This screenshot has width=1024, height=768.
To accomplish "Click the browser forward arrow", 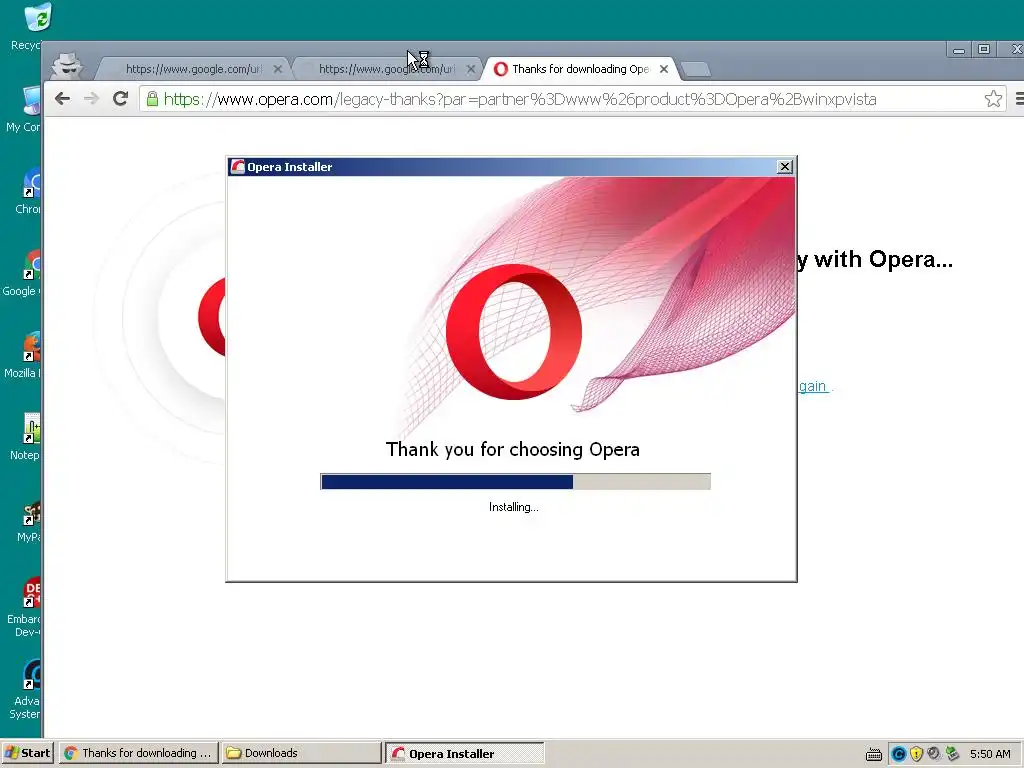I will (x=91, y=99).
